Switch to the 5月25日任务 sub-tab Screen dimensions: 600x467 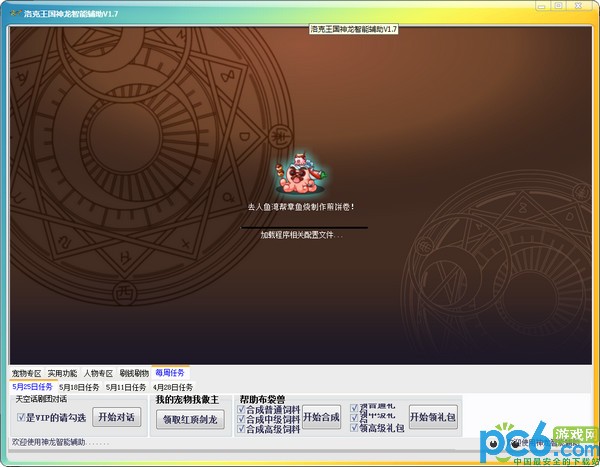tap(33, 387)
